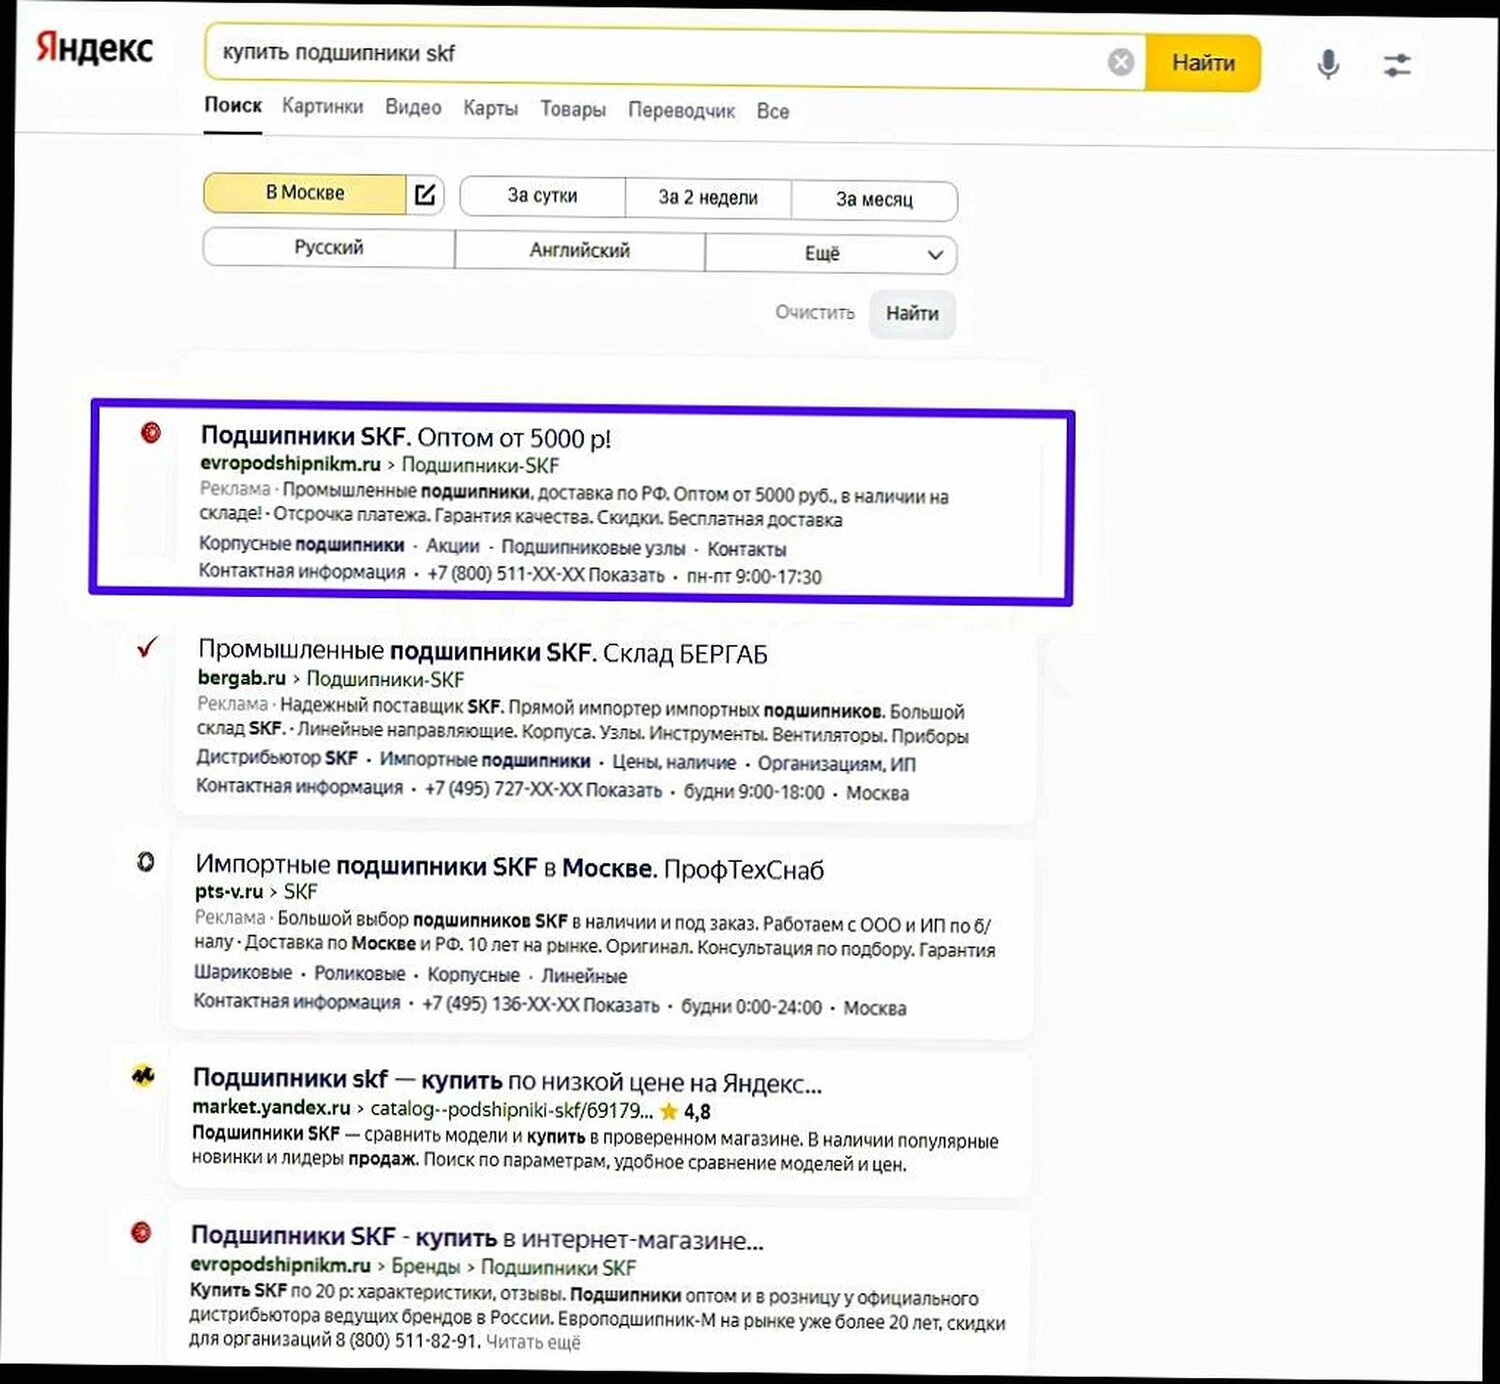1500x1384 pixels.
Task: Open Подшипниковые узлы sitelink
Action: point(593,548)
